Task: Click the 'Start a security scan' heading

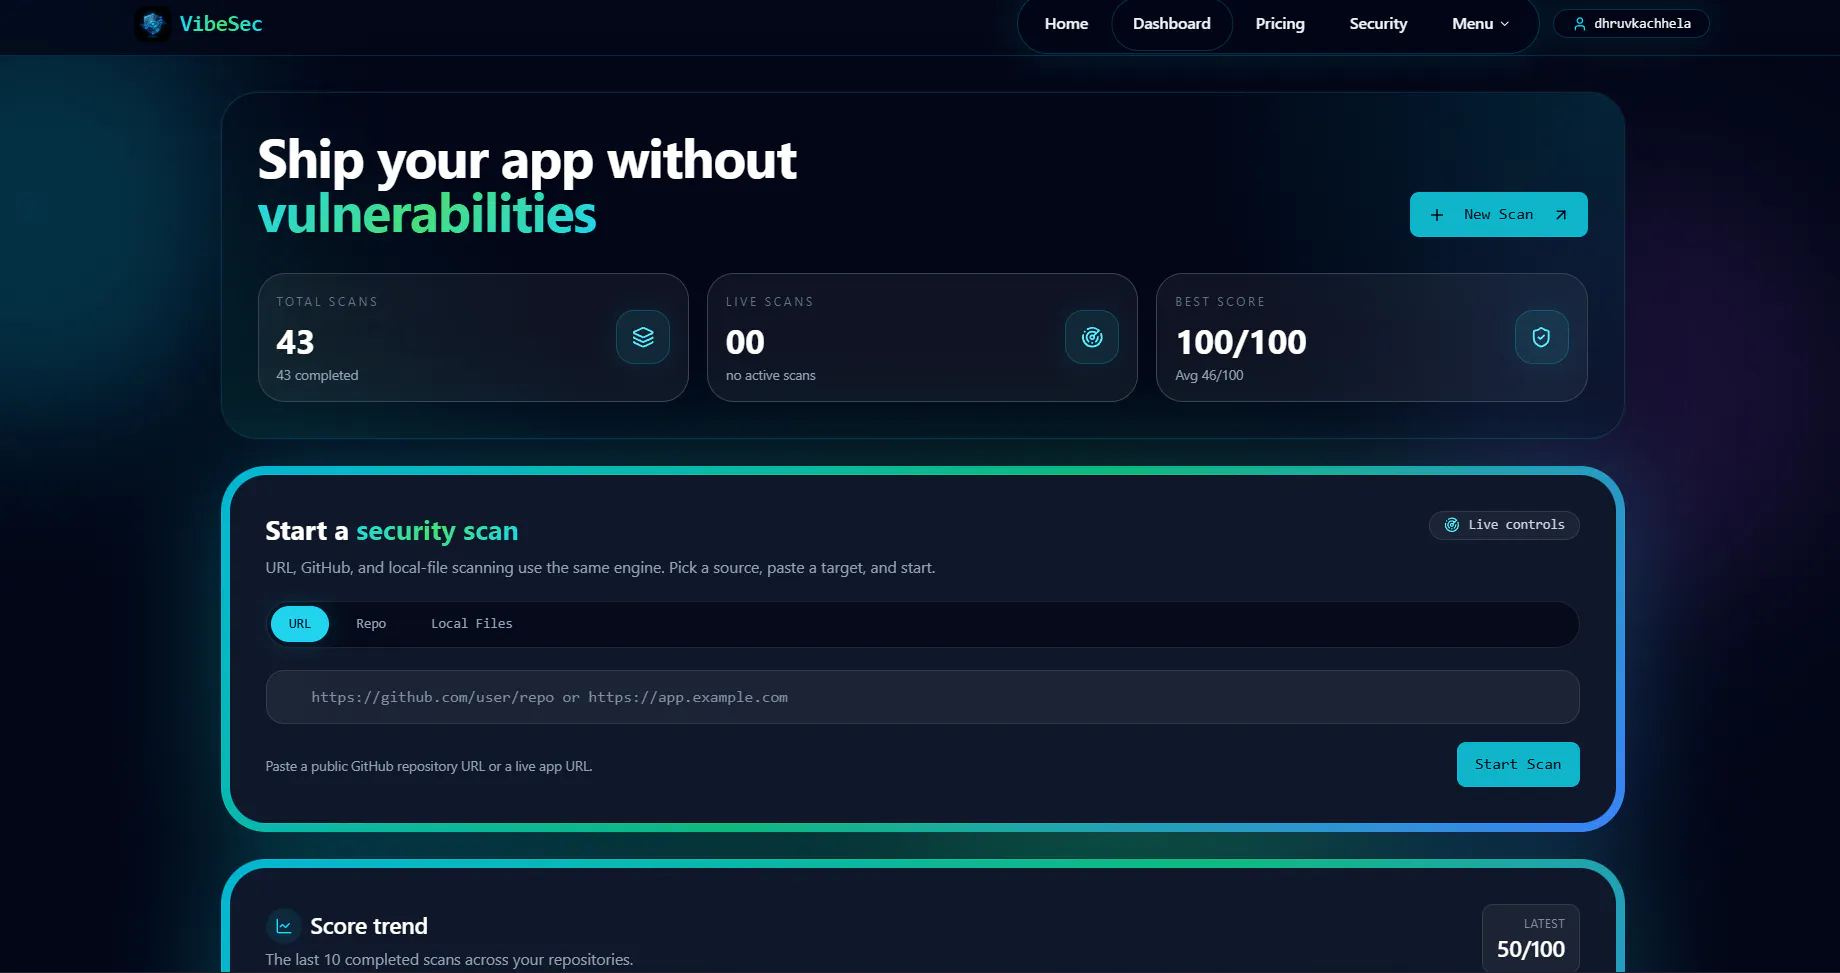Action: click(392, 531)
